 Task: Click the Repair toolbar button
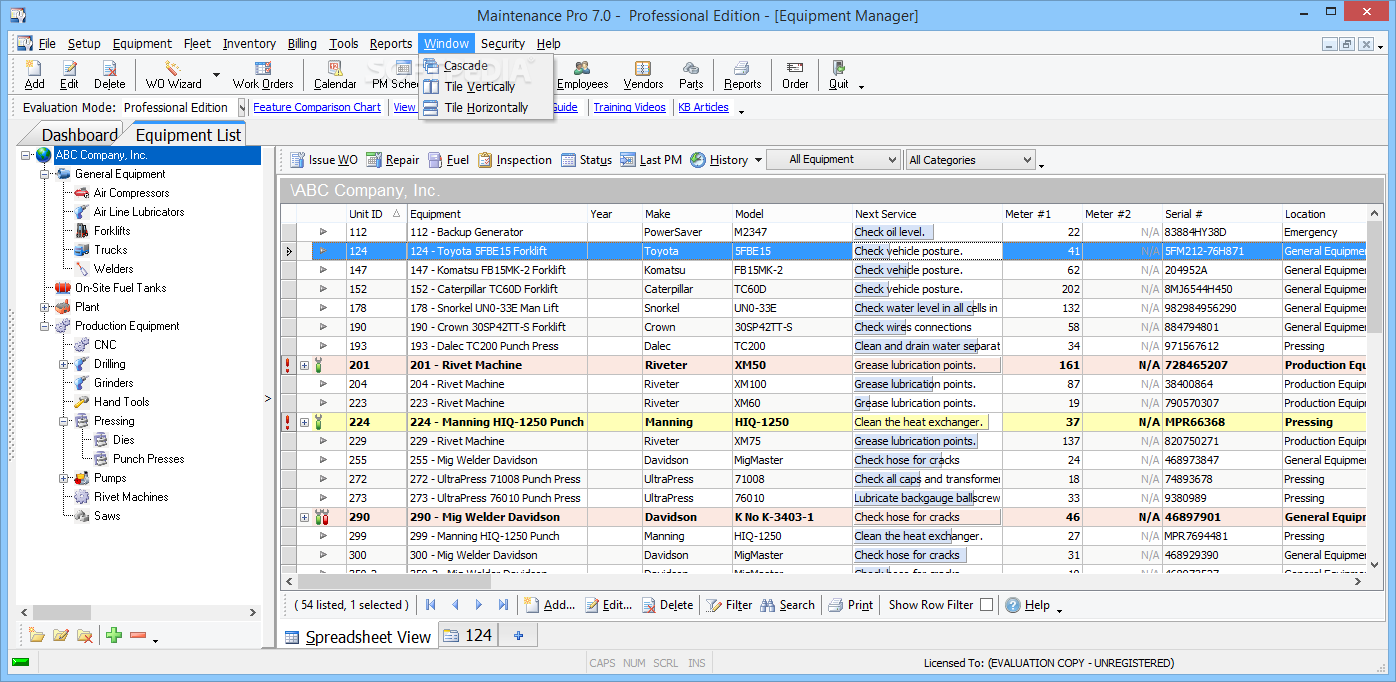pyautogui.click(x=393, y=160)
